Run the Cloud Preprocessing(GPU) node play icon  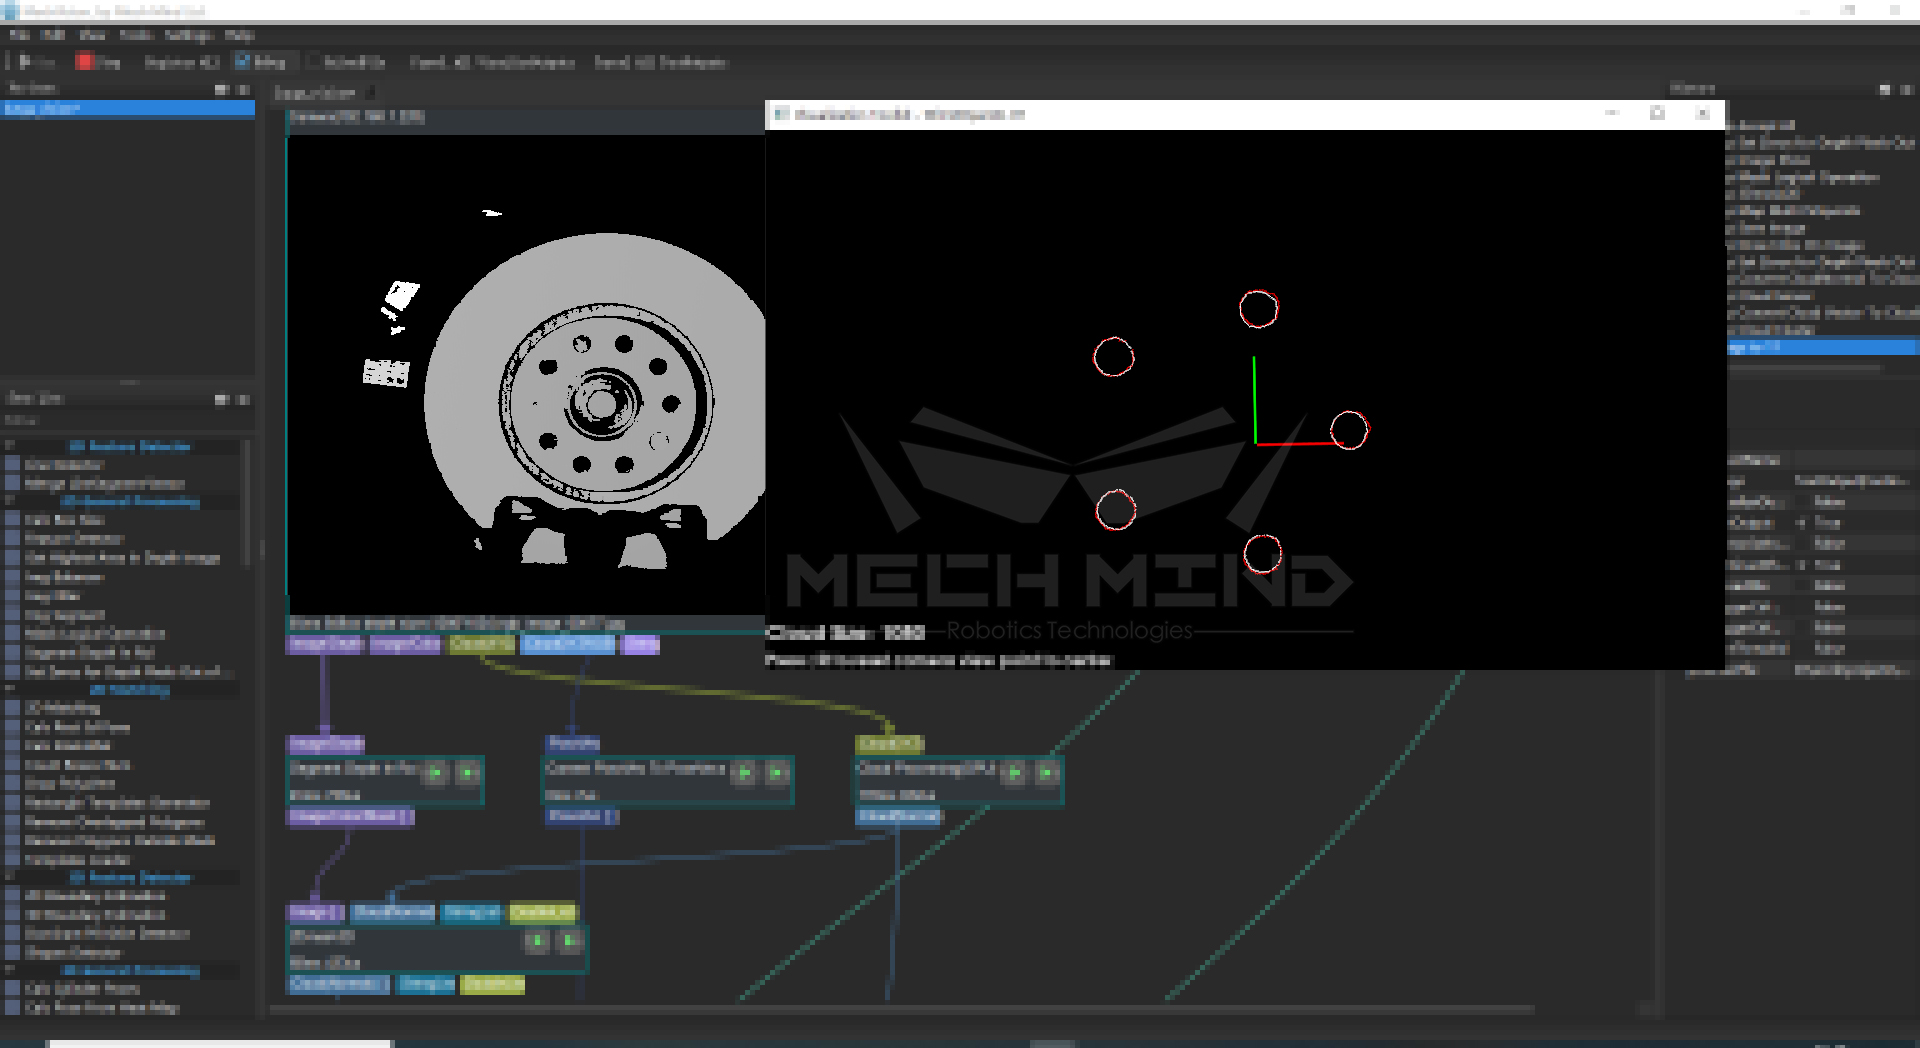[1014, 772]
